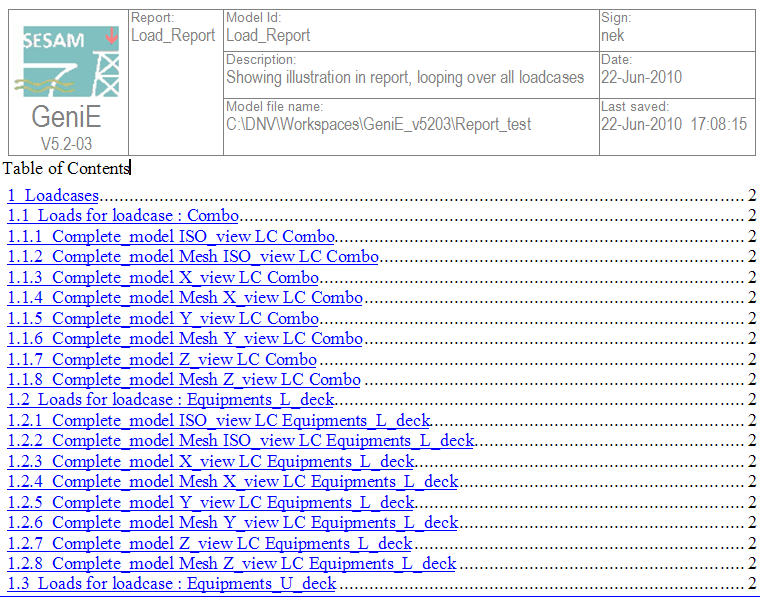Navigate to '1.1.7 Complete_model Z_view LC Combo'
Screen dimensions: 760x600
click(x=162, y=359)
